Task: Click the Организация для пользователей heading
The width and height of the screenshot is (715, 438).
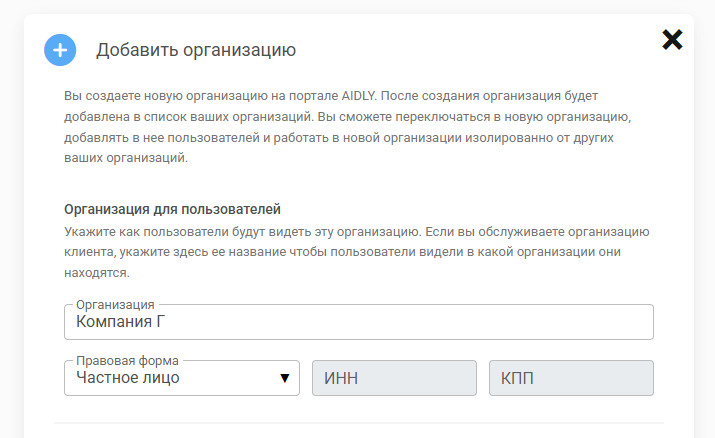Action: click(172, 209)
